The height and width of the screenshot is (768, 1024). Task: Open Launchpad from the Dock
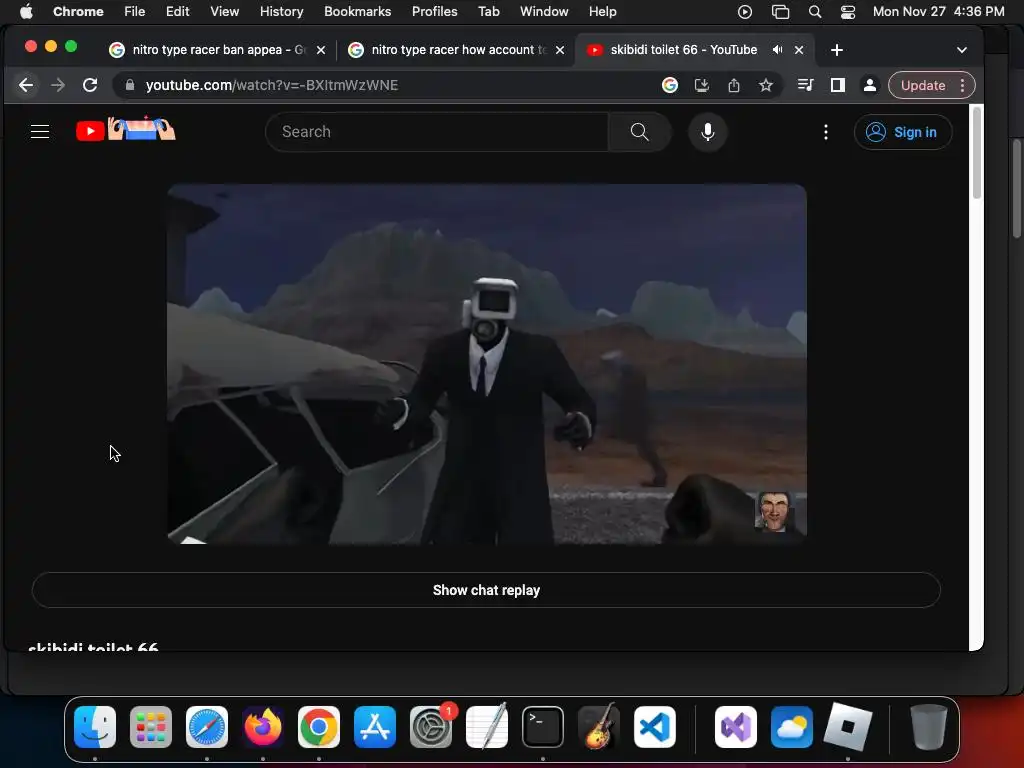click(x=151, y=727)
